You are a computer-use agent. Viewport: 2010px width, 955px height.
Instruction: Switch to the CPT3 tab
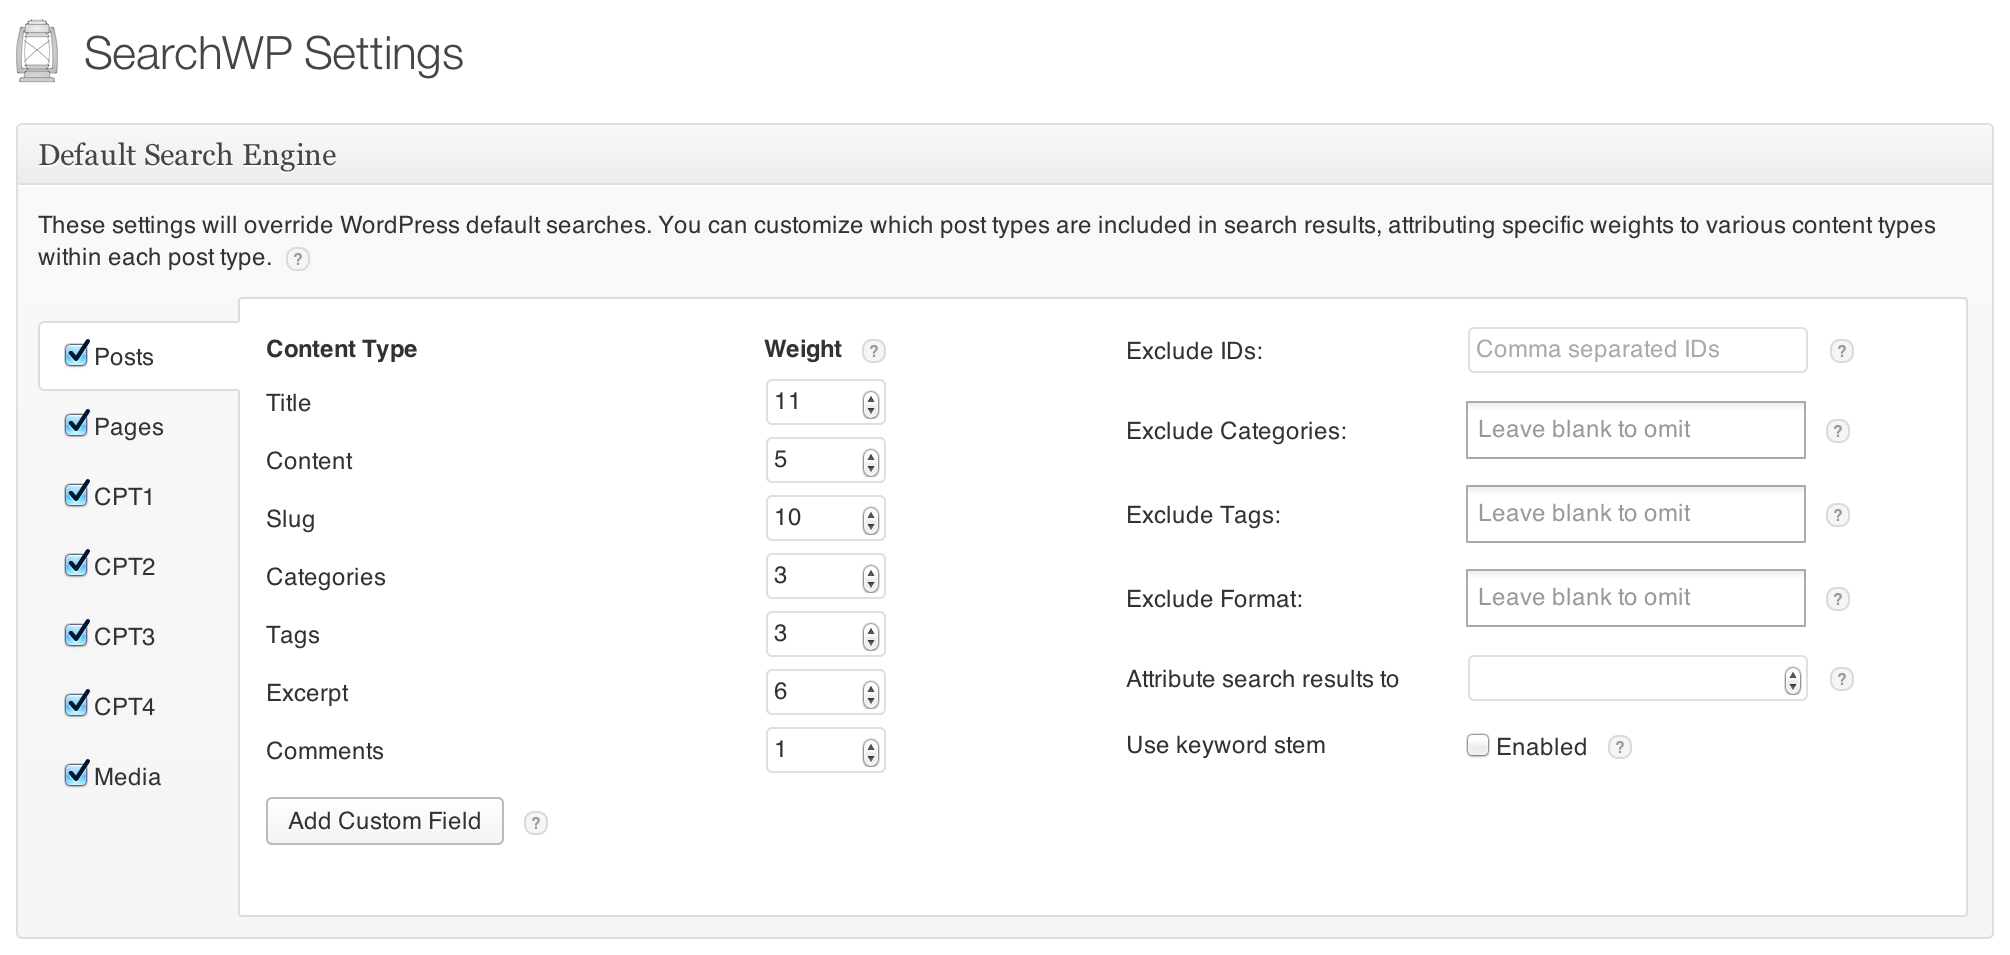(x=125, y=637)
